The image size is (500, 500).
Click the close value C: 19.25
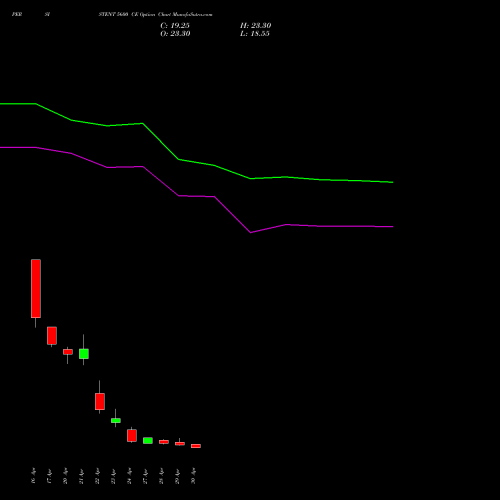tap(175, 25)
